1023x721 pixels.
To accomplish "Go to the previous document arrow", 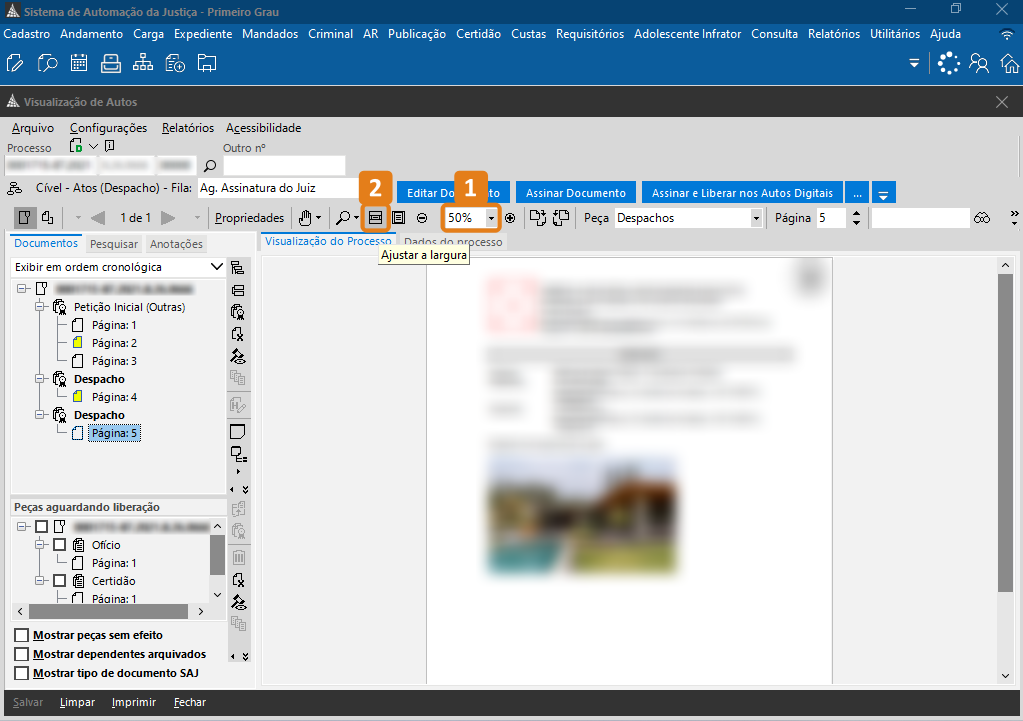I will click(x=99, y=218).
